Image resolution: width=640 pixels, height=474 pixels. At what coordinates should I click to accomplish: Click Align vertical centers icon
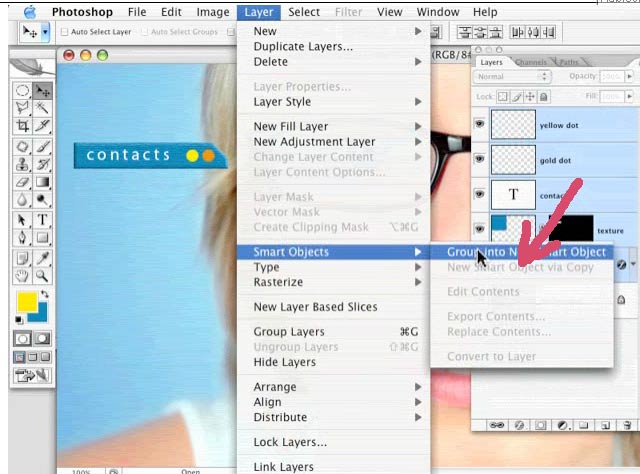[x=480, y=32]
